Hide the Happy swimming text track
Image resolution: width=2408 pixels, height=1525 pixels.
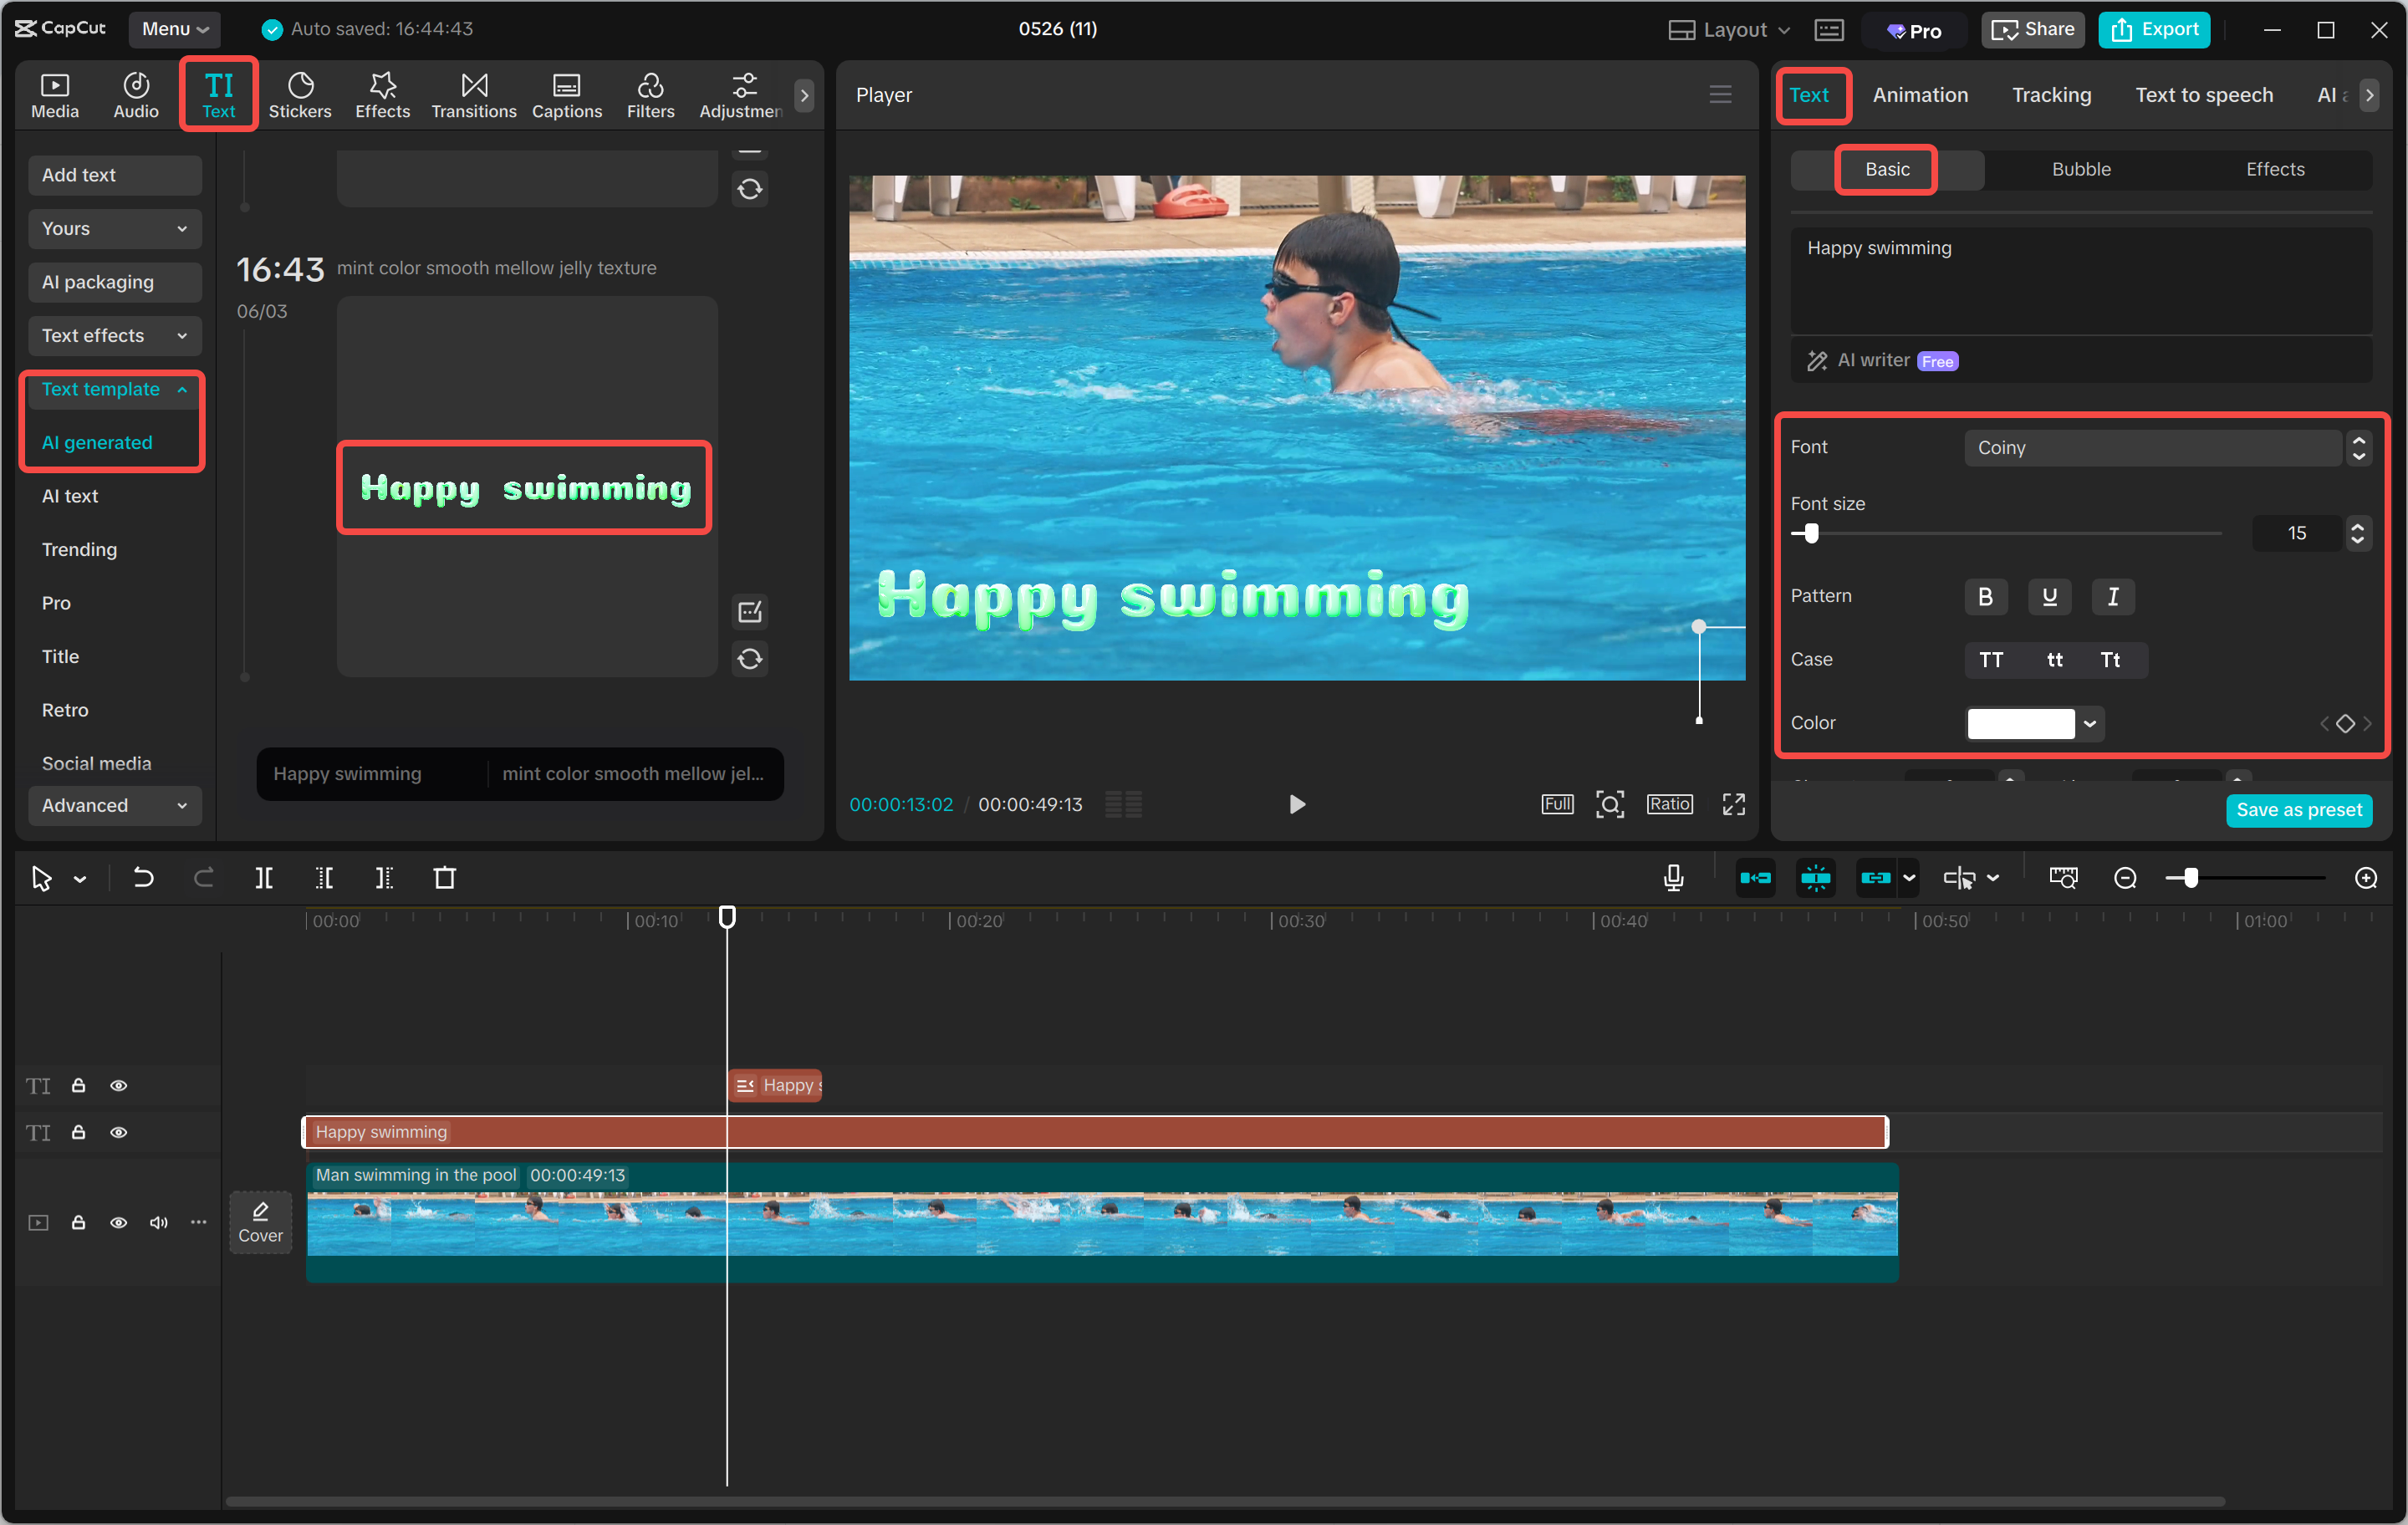tap(119, 1132)
